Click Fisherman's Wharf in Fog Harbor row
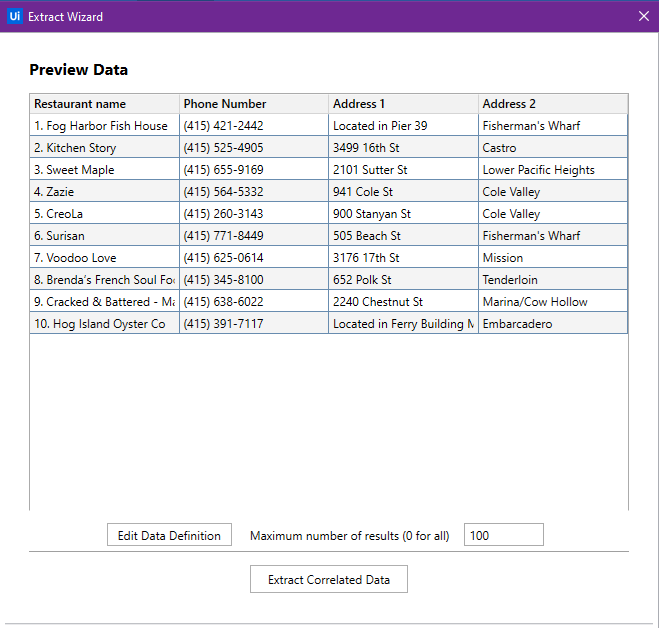Screen dimensions: 659x628 [553, 125]
